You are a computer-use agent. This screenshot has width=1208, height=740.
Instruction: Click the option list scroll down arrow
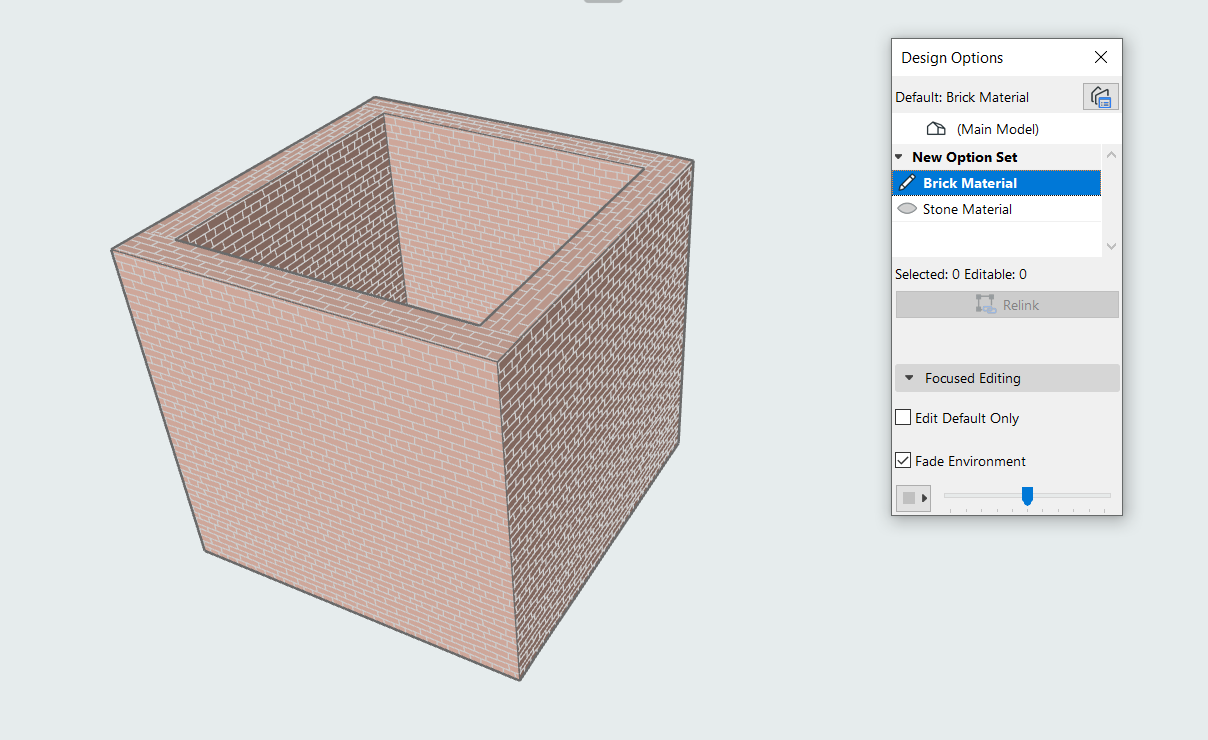coord(1111,246)
